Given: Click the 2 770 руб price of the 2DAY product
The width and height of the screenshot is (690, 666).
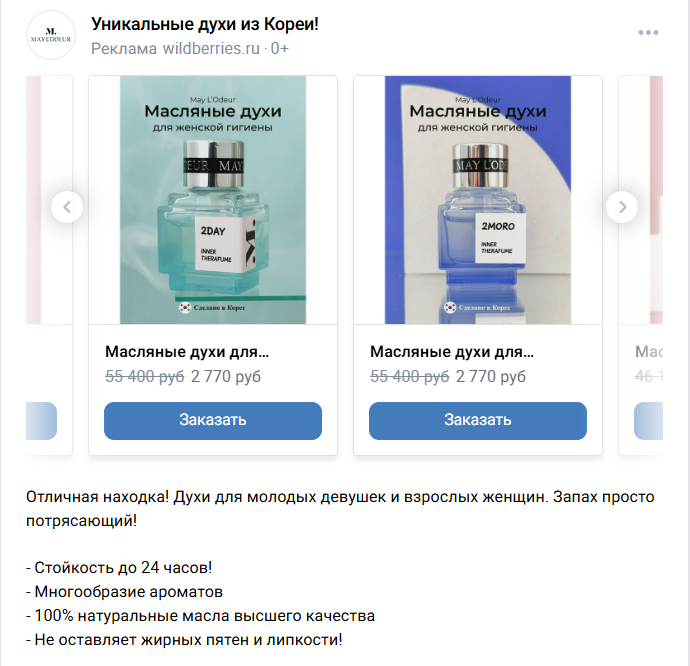Looking at the screenshot, I should pos(226,377).
